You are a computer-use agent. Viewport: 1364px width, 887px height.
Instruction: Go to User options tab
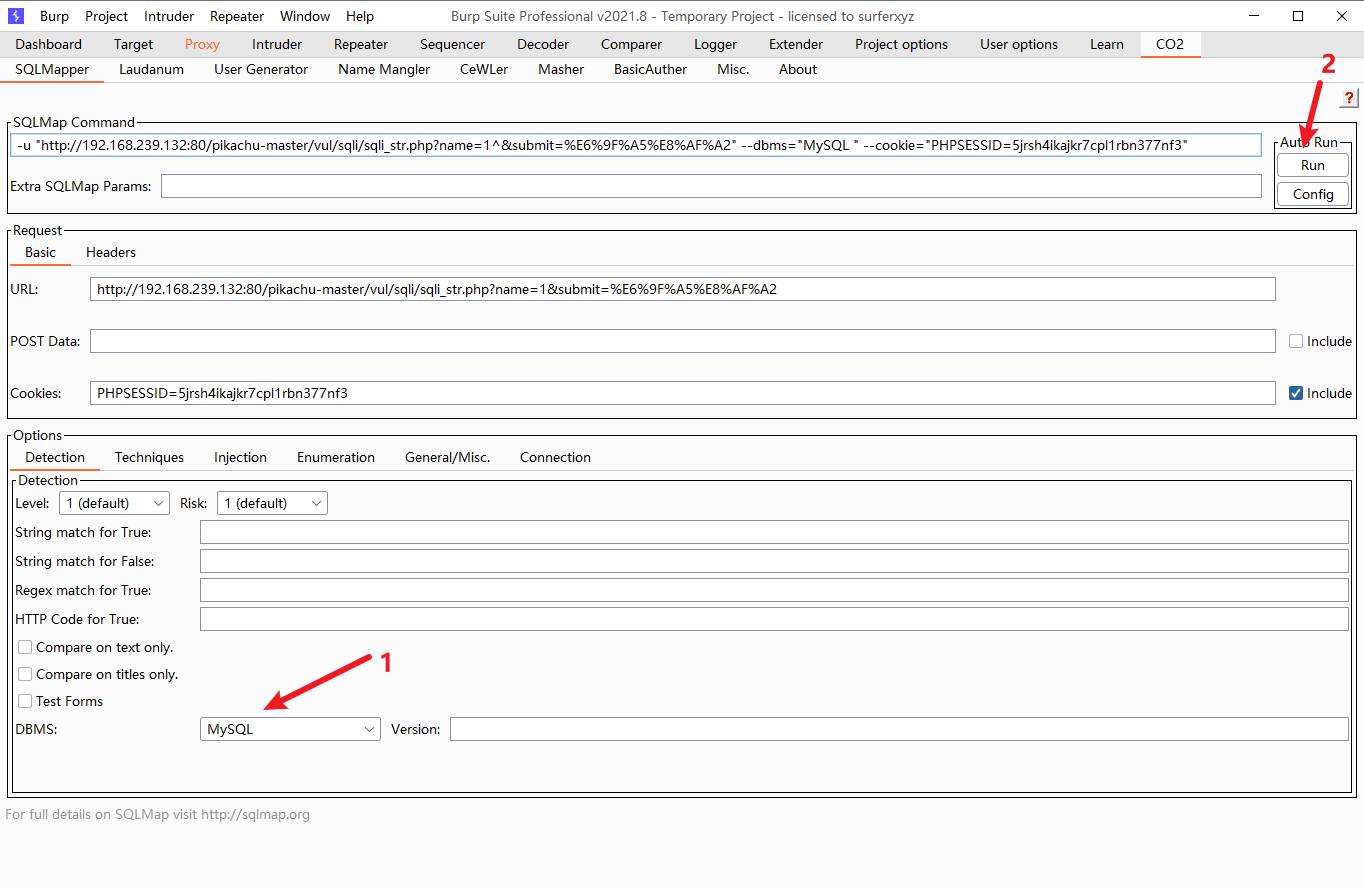(x=1019, y=44)
